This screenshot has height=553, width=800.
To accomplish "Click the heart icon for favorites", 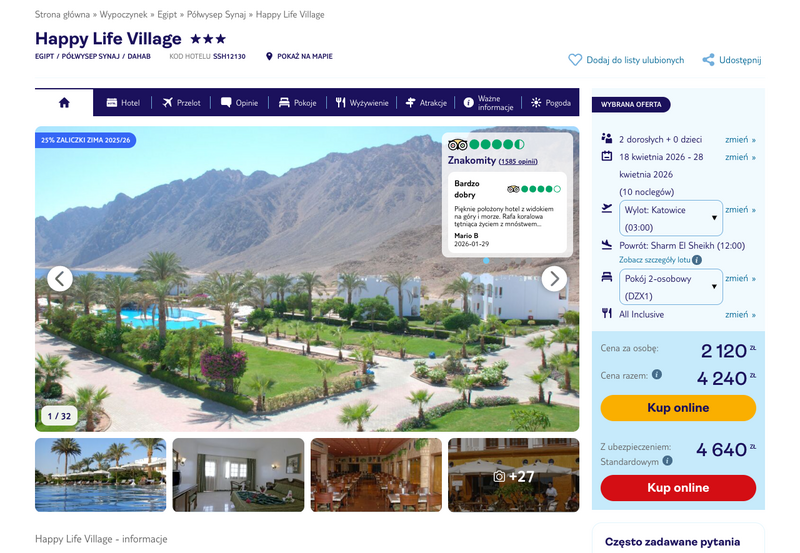I will tap(575, 60).
